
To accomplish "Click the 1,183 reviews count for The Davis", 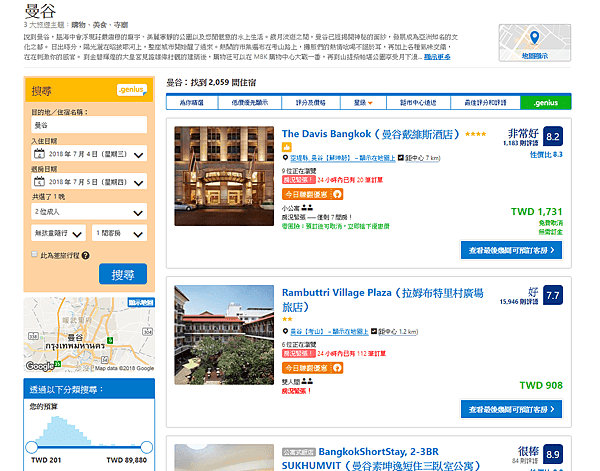I will (x=520, y=143).
